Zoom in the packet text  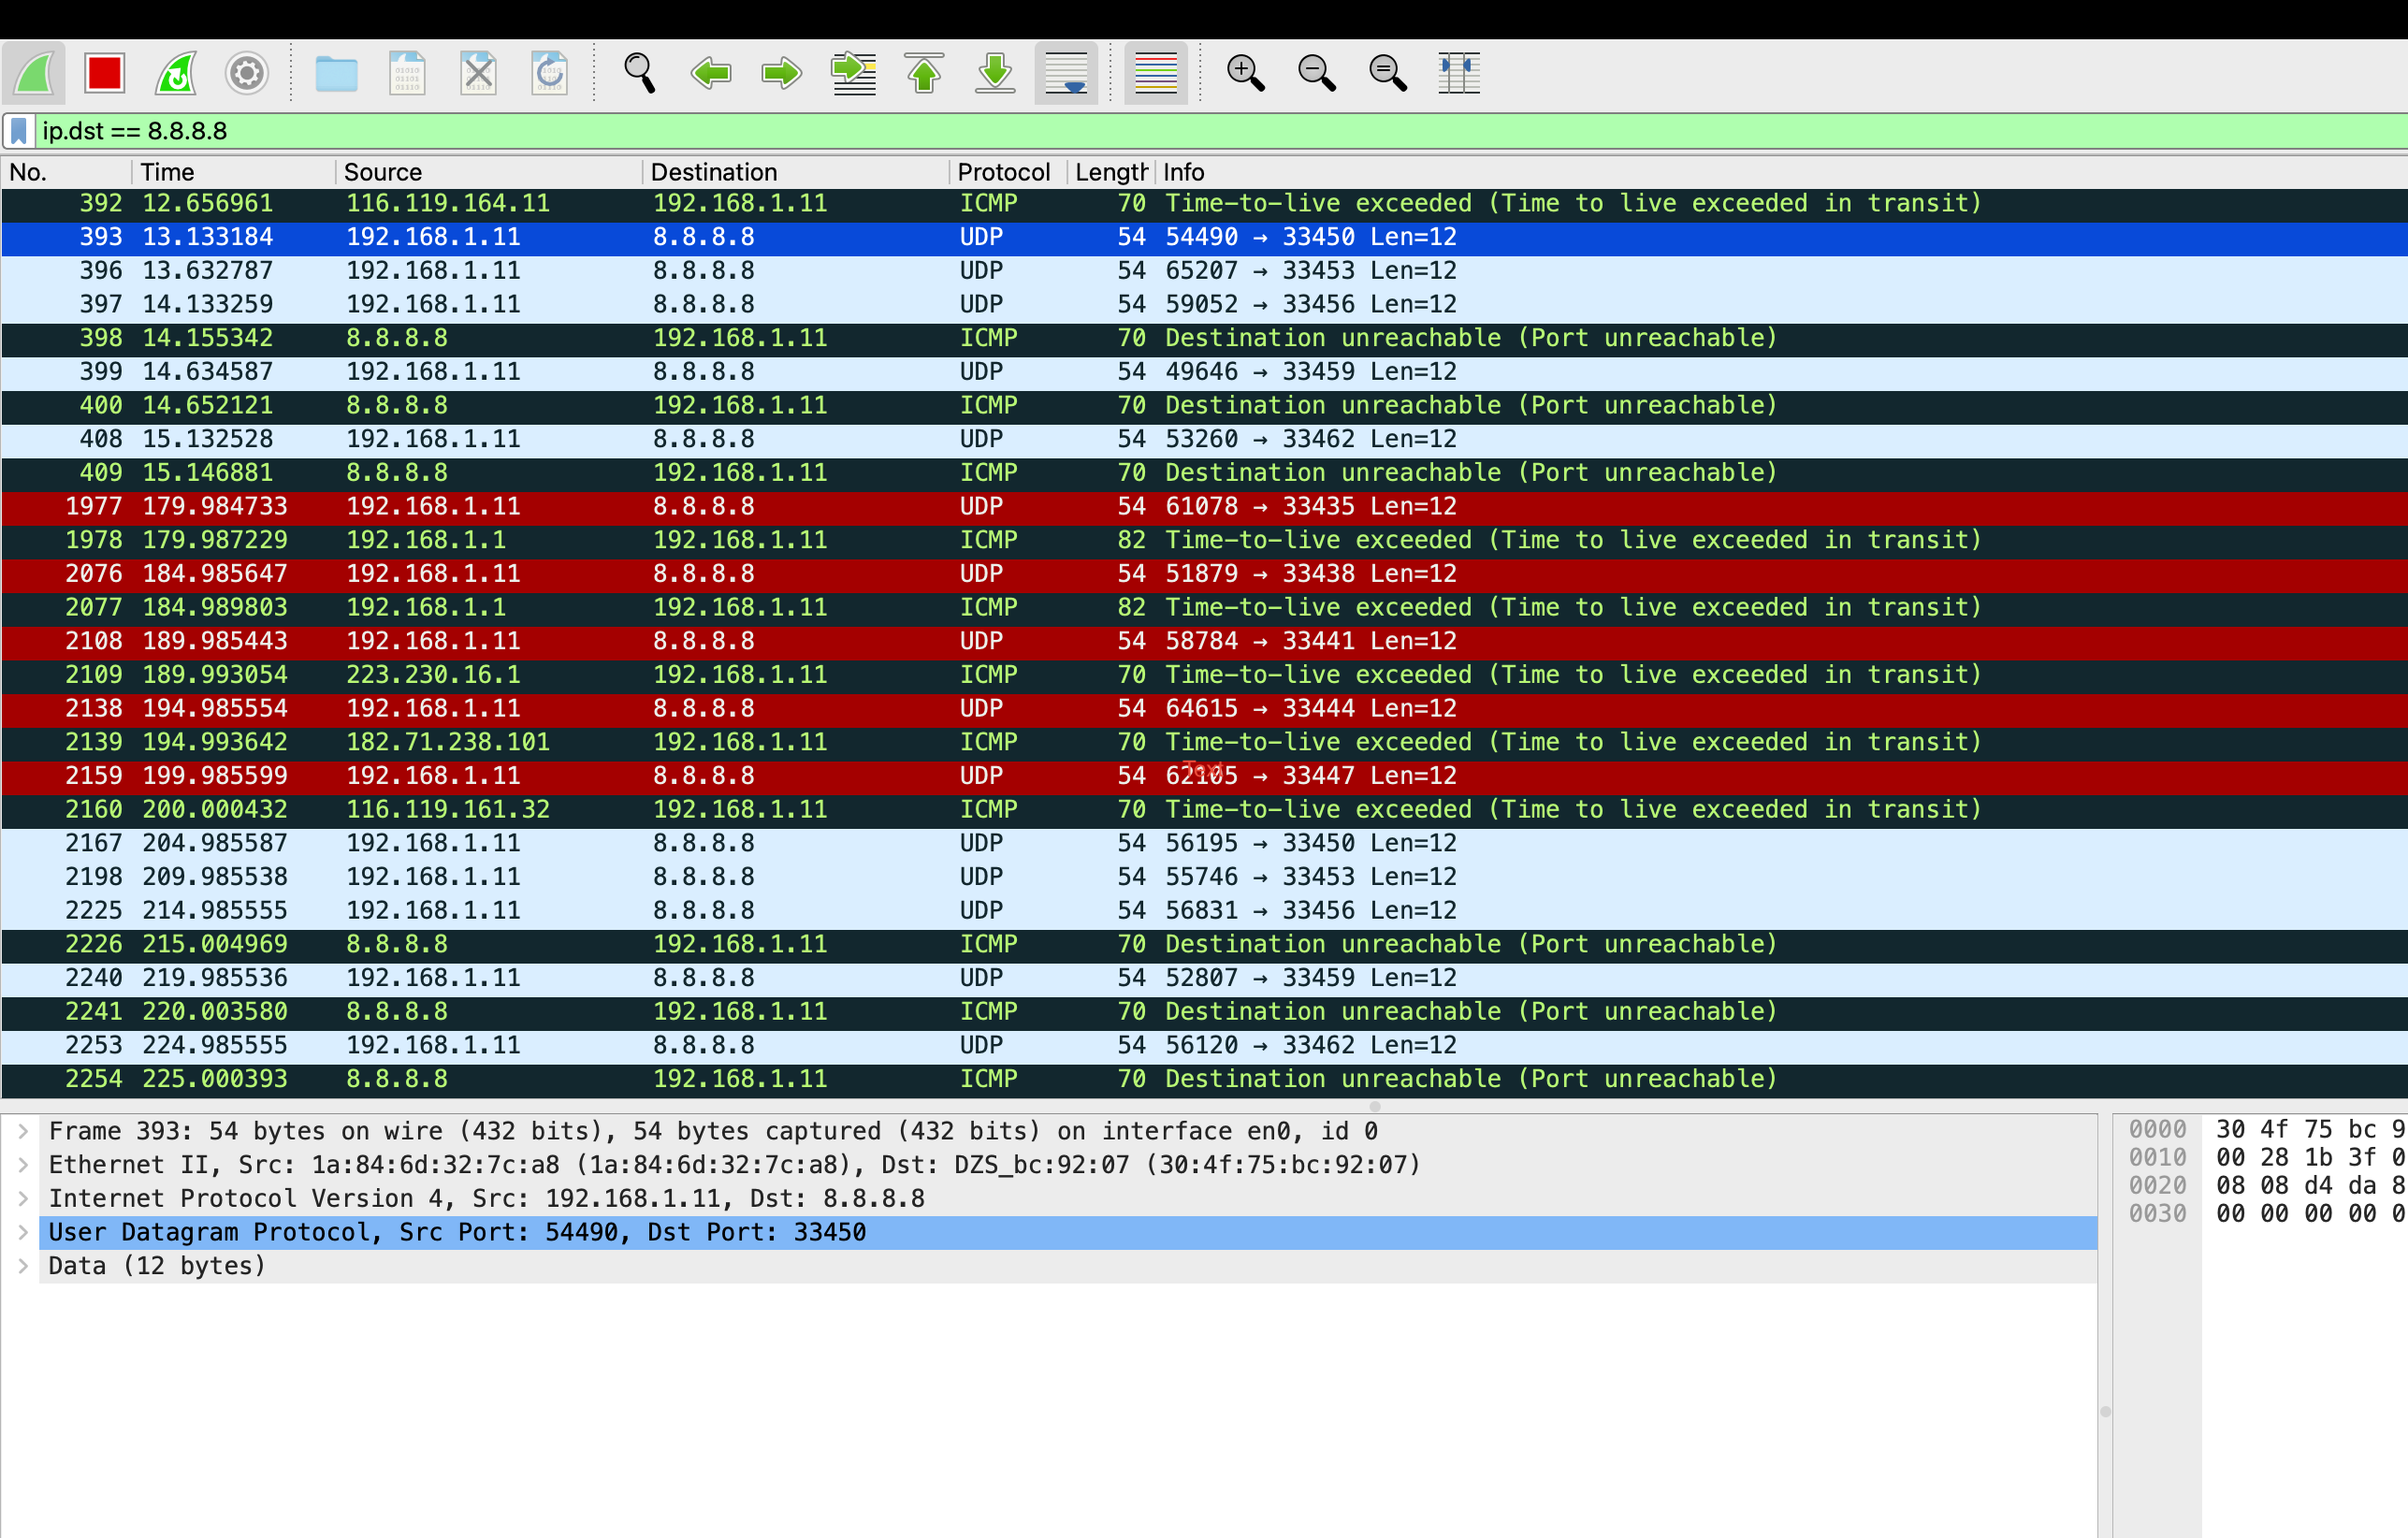tap(1245, 73)
